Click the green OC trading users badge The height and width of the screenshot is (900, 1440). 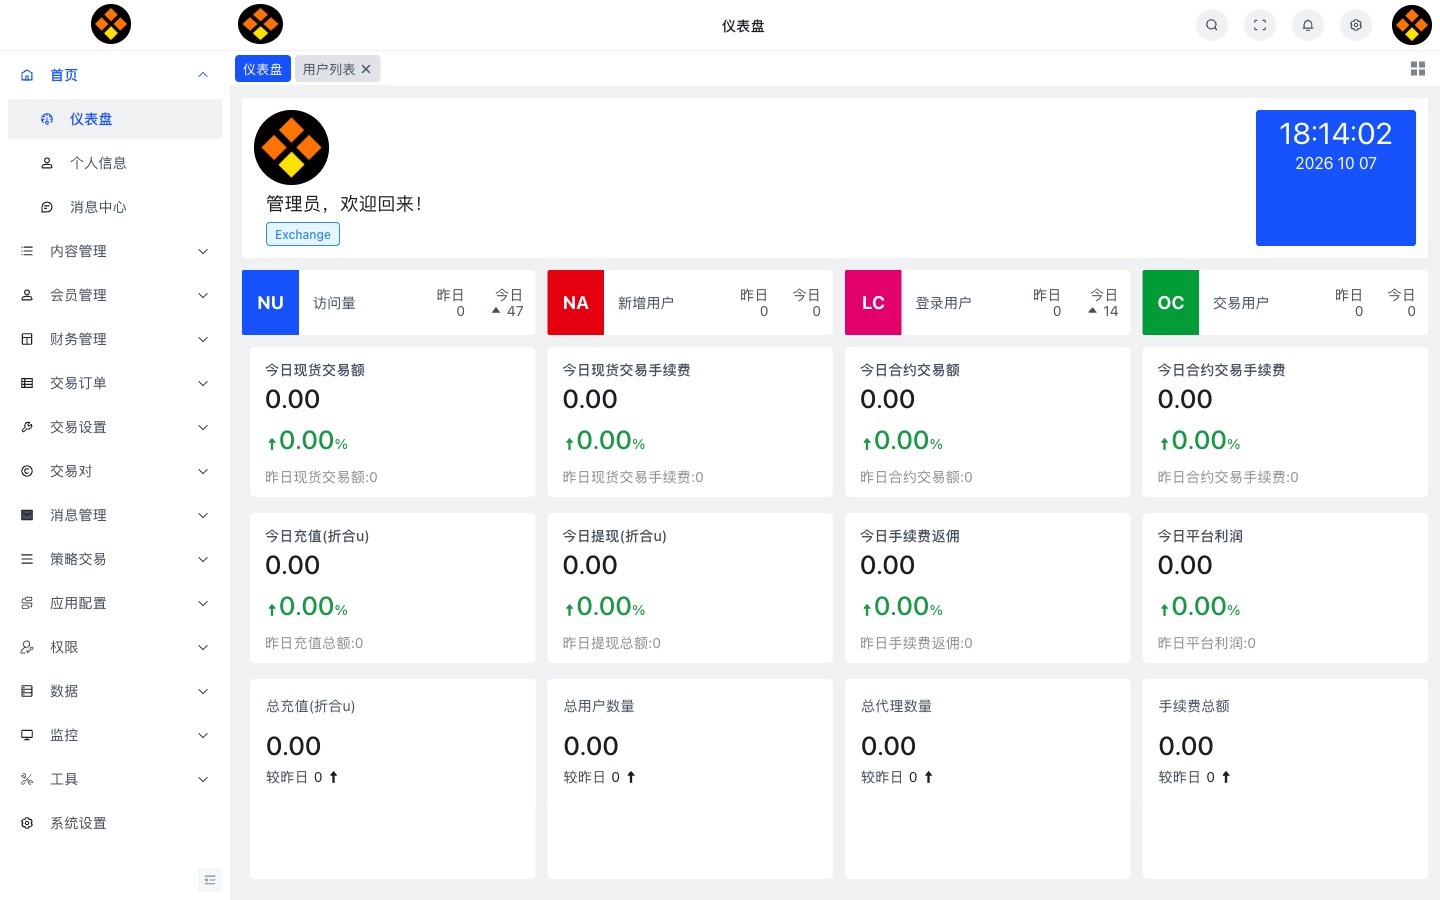coord(1171,302)
